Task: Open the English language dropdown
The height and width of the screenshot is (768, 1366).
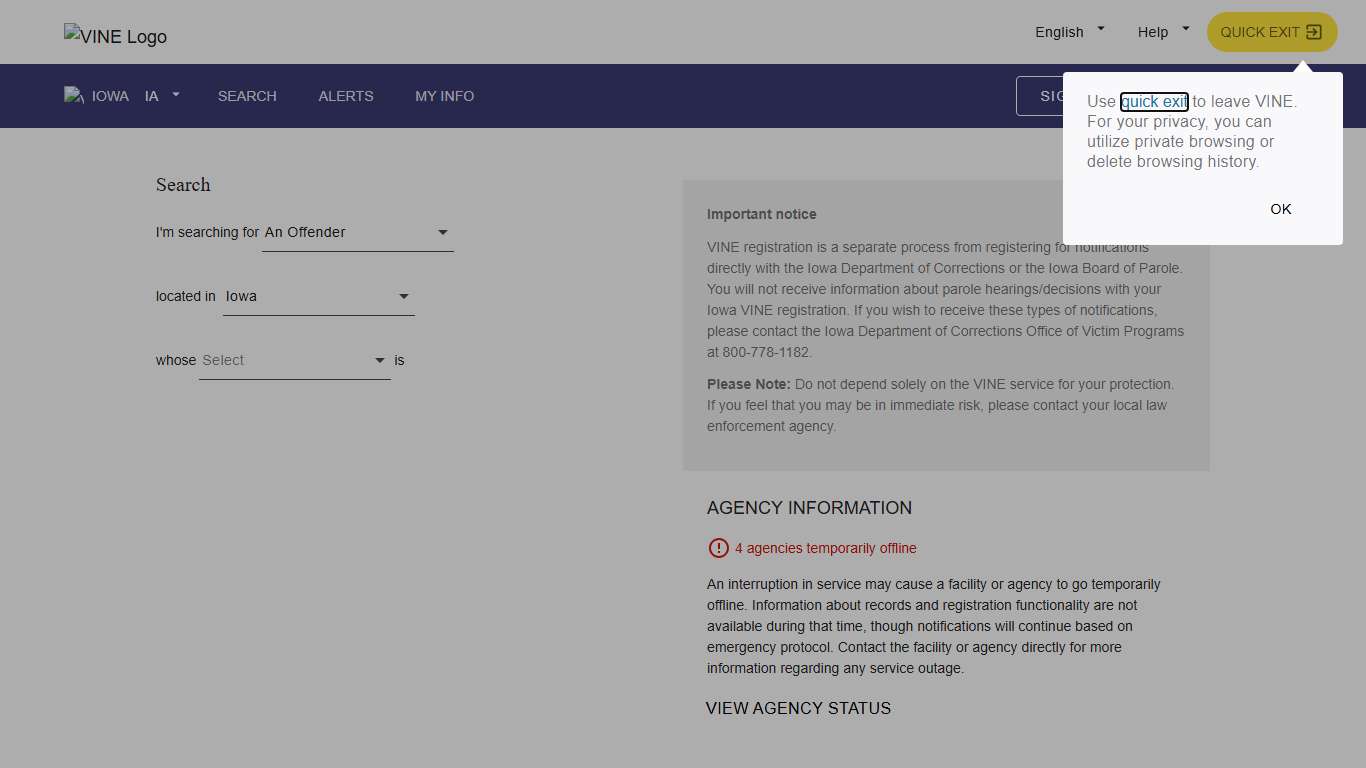Action: click(1069, 32)
